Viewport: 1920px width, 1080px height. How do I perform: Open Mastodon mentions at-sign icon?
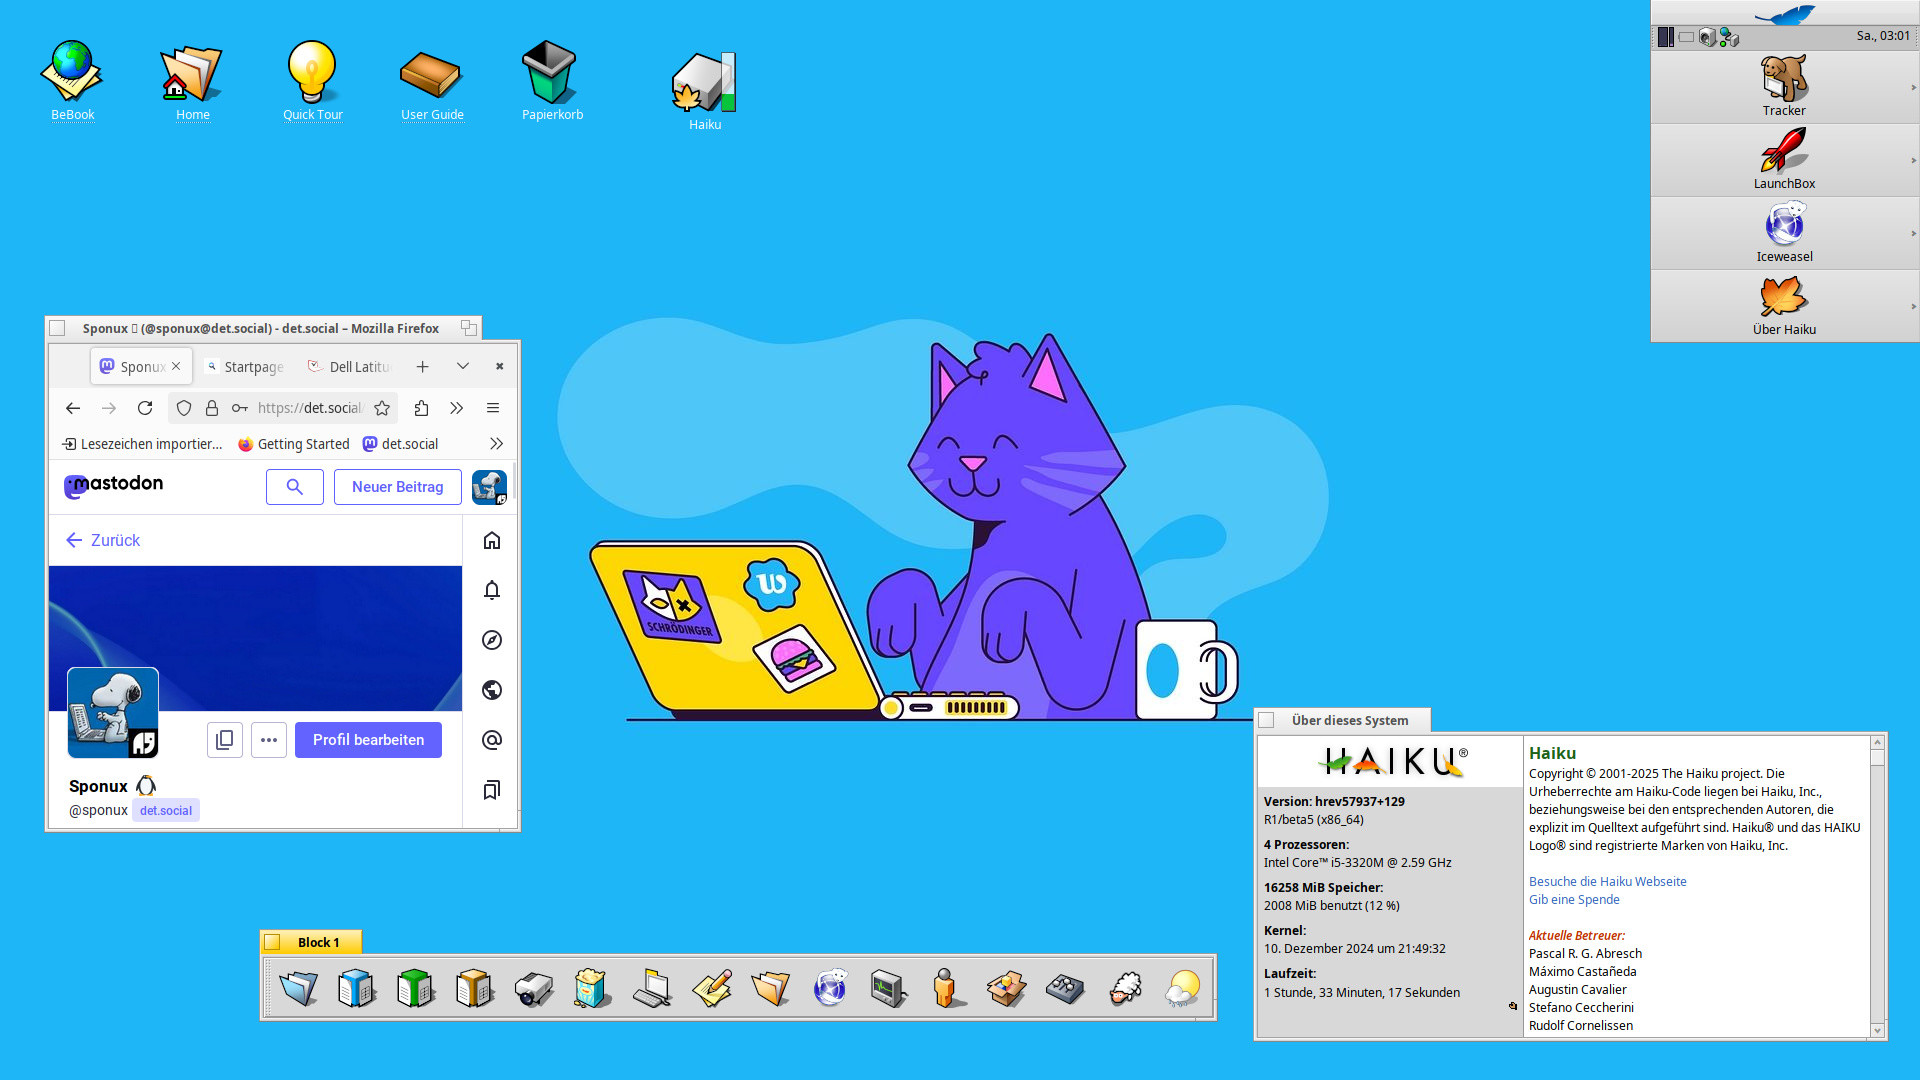(491, 740)
